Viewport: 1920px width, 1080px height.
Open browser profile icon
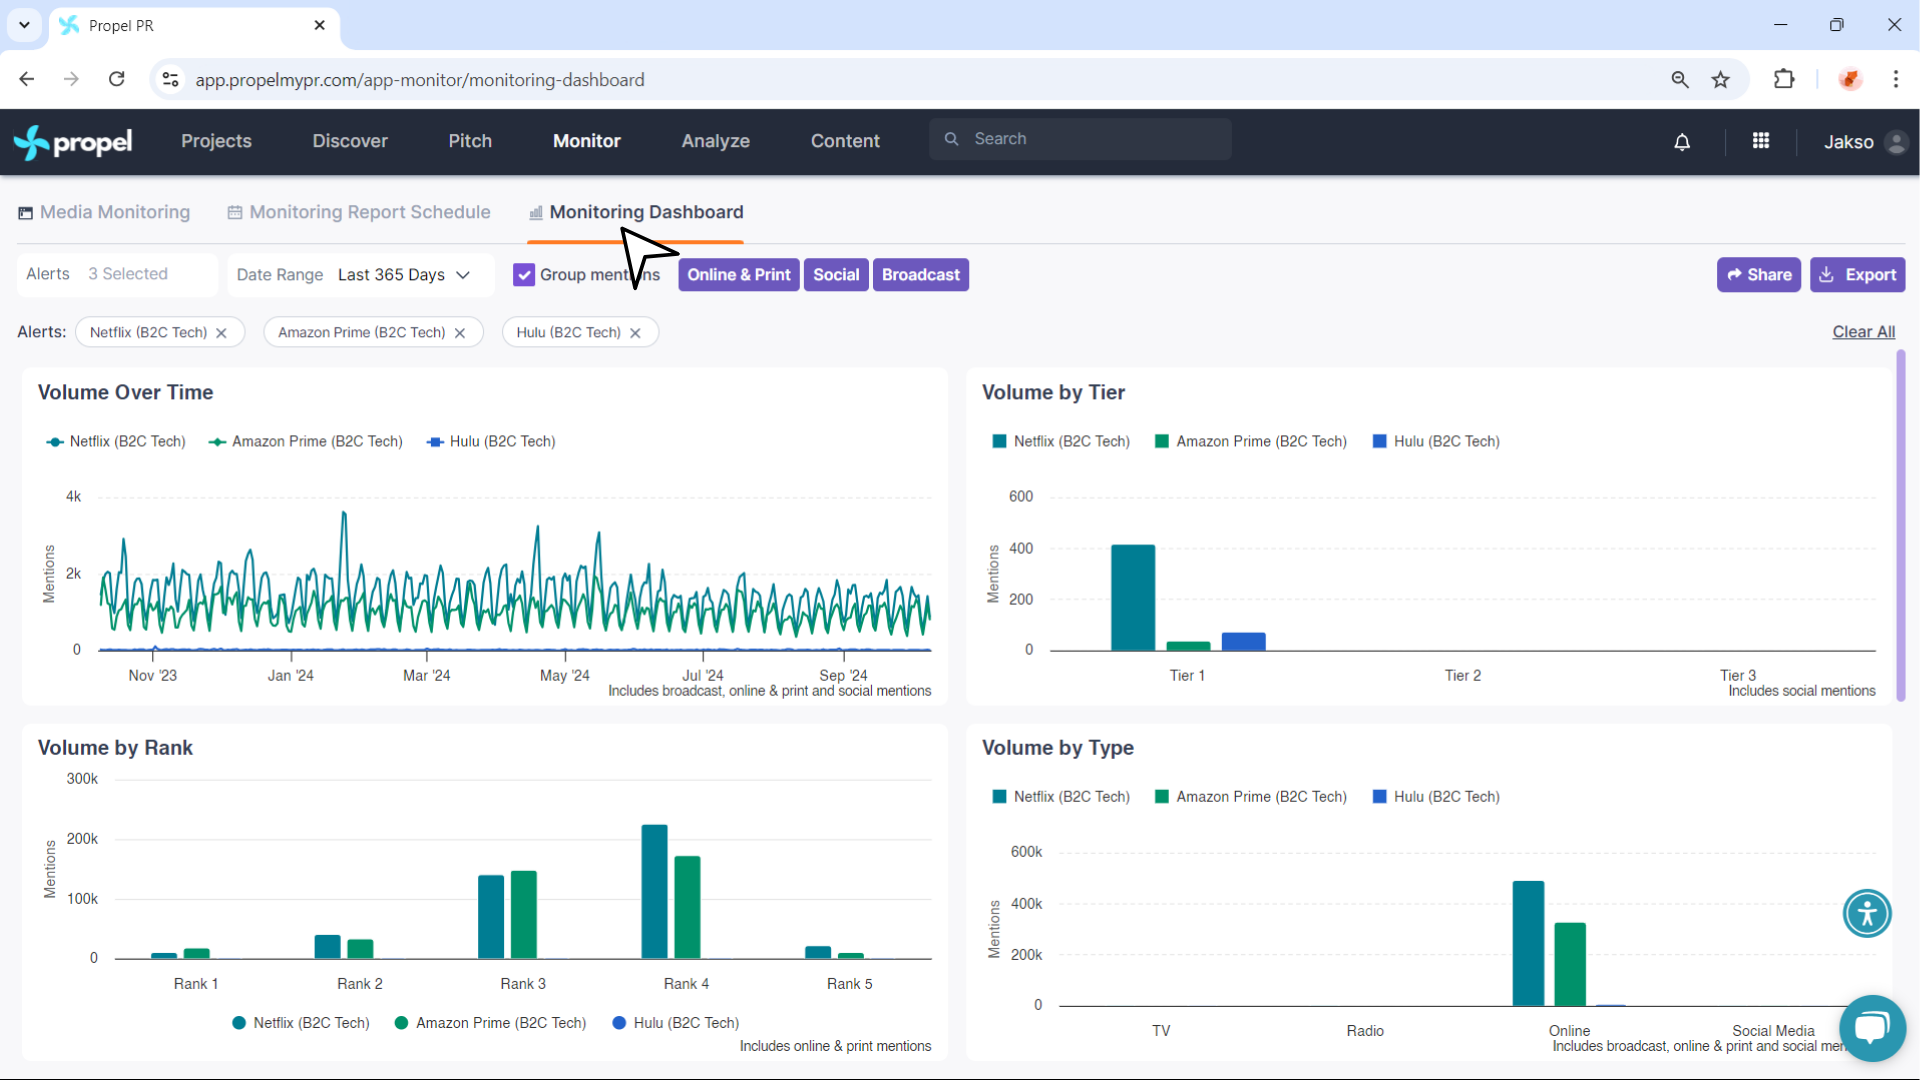(x=1850, y=79)
